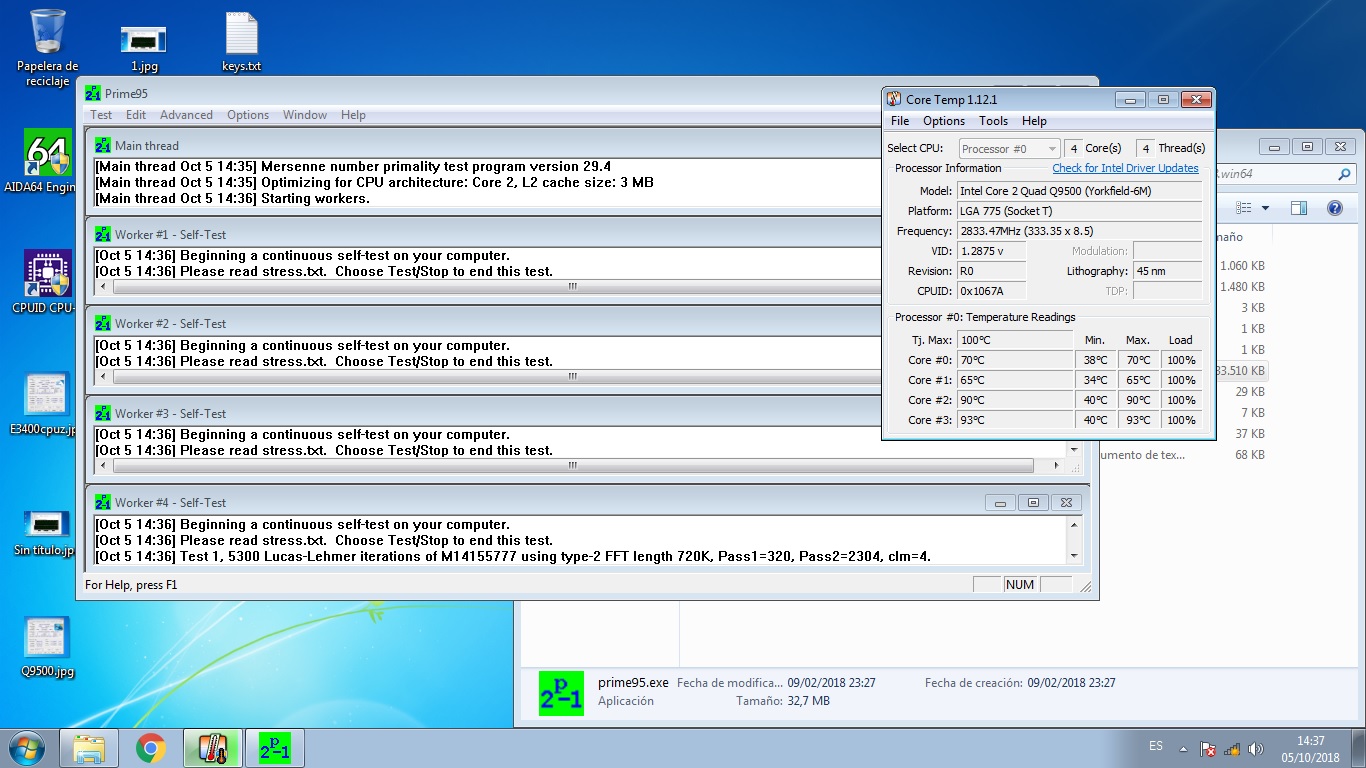Open Google Chrome from the taskbar

pyautogui.click(x=151, y=748)
